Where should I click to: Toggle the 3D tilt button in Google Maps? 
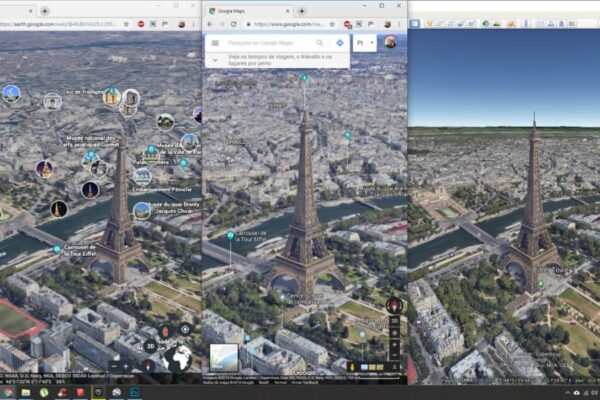394,323
